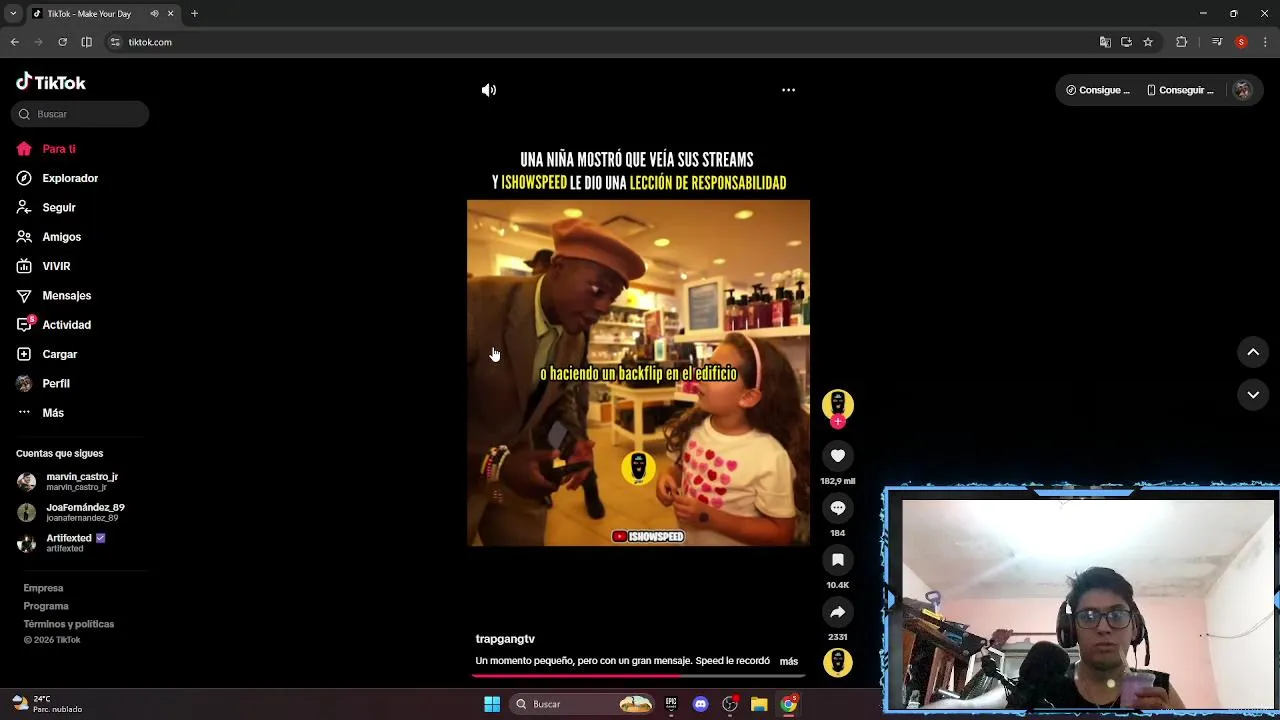Click the install app icon in address bar
1280x720 pixels.
click(1126, 42)
